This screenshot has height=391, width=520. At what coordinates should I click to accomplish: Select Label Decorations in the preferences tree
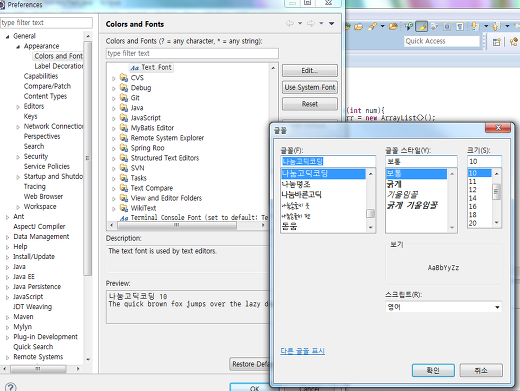59,66
